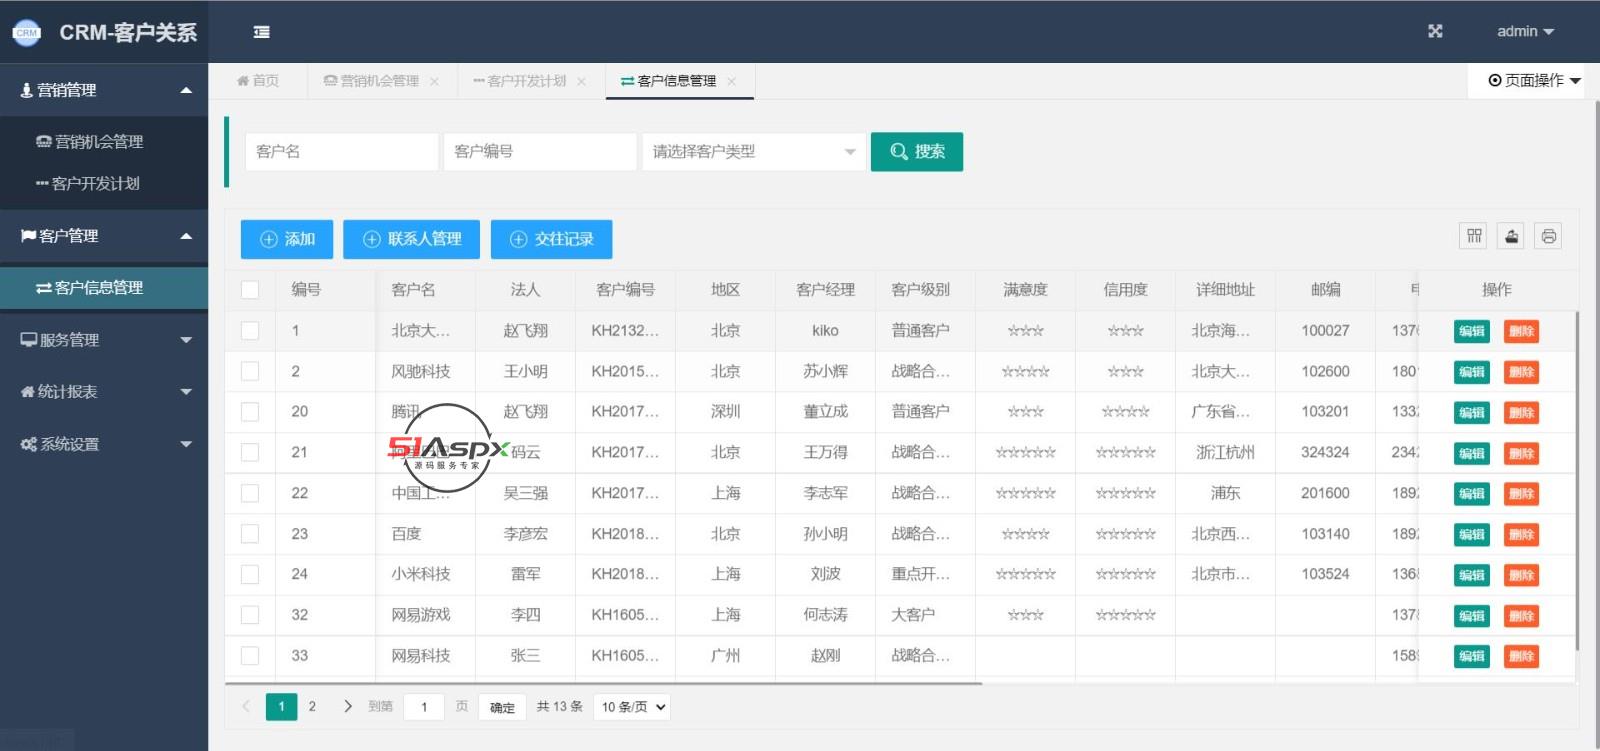
Task: Edit the 百度 row
Action: [1472, 534]
